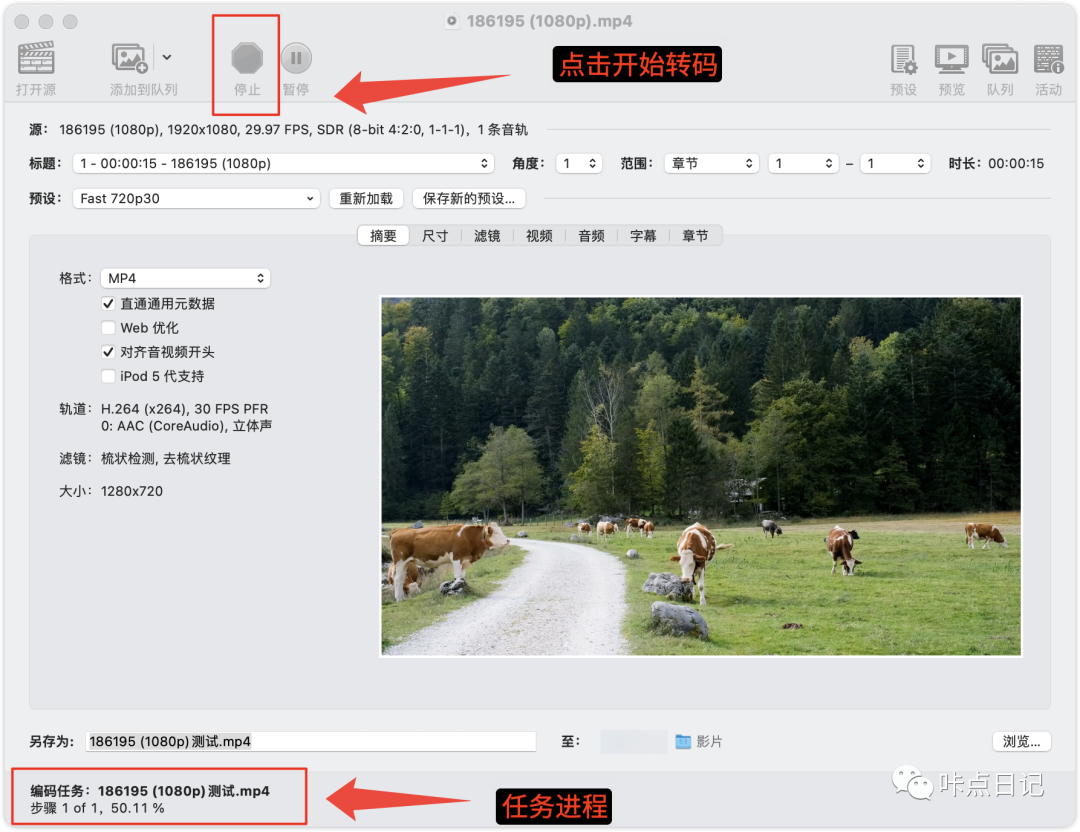Click the Open Source (打开源) clapperboard icon
The image size is (1080, 832).
tap(36, 60)
